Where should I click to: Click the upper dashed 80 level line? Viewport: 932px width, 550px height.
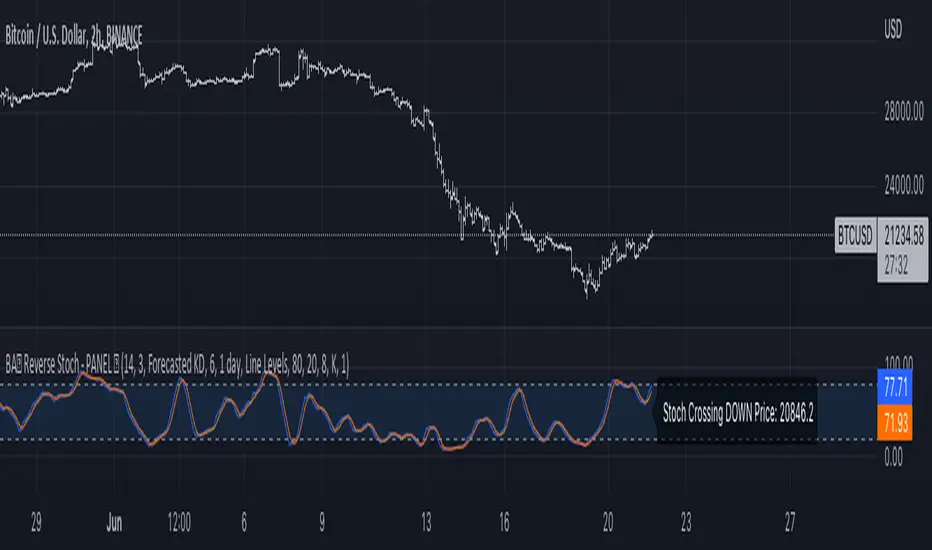click(x=439, y=385)
